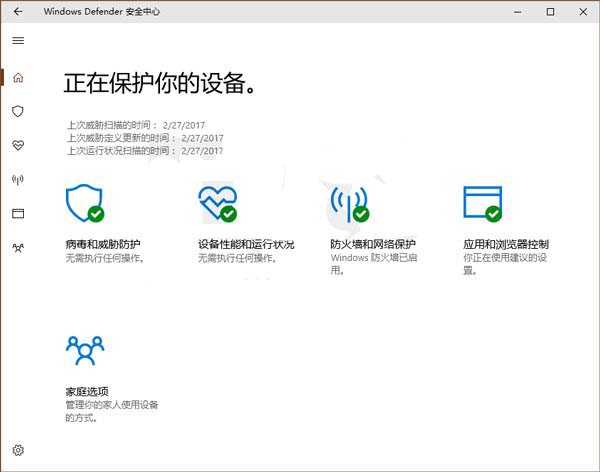Go back with the arrow button
Image resolution: width=600 pixels, height=472 pixels.
click(18, 11)
